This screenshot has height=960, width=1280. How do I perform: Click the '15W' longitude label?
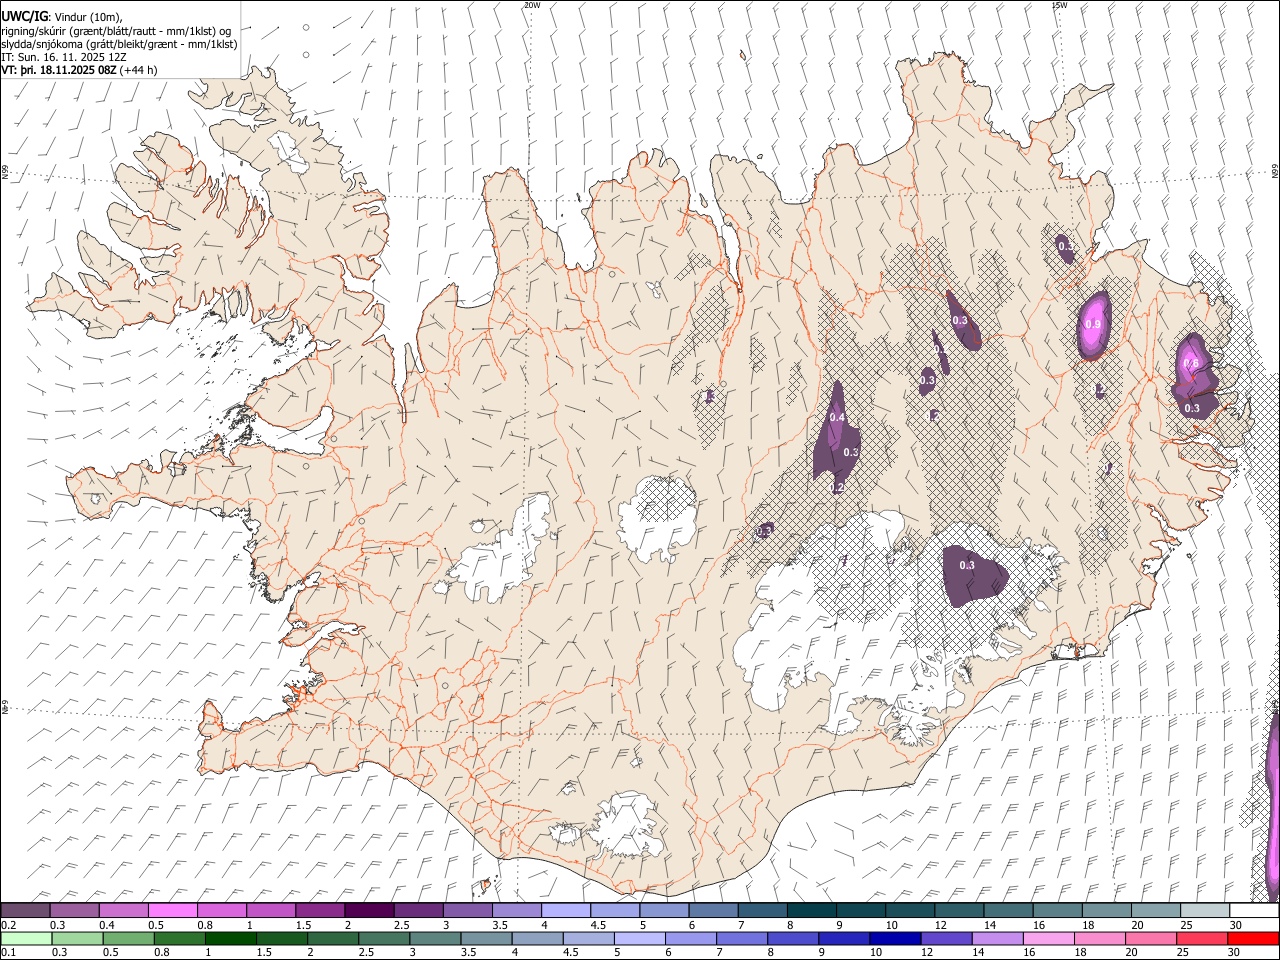point(1059,5)
